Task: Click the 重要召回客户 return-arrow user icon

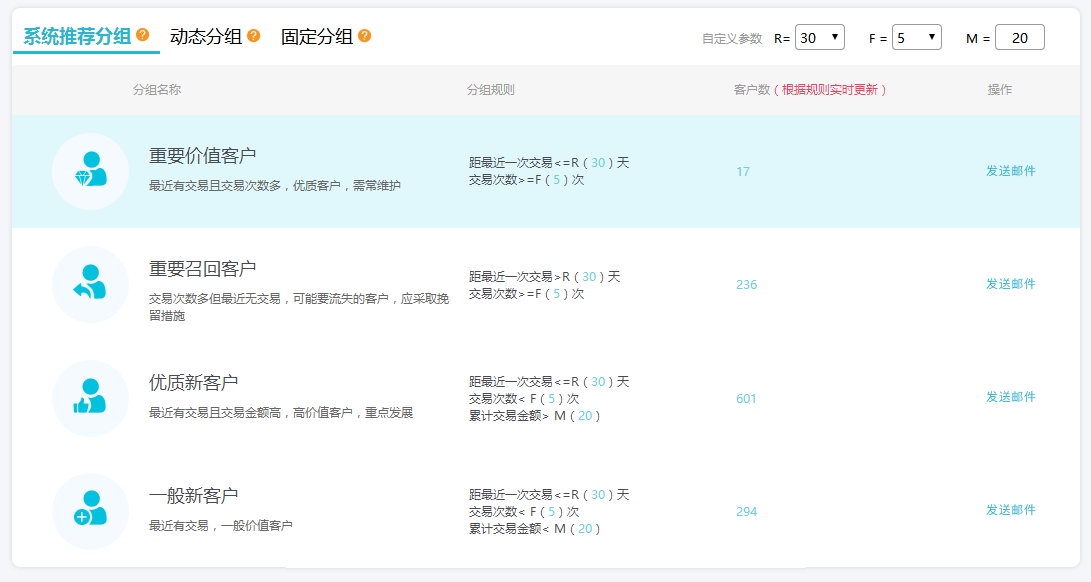Action: pos(90,284)
